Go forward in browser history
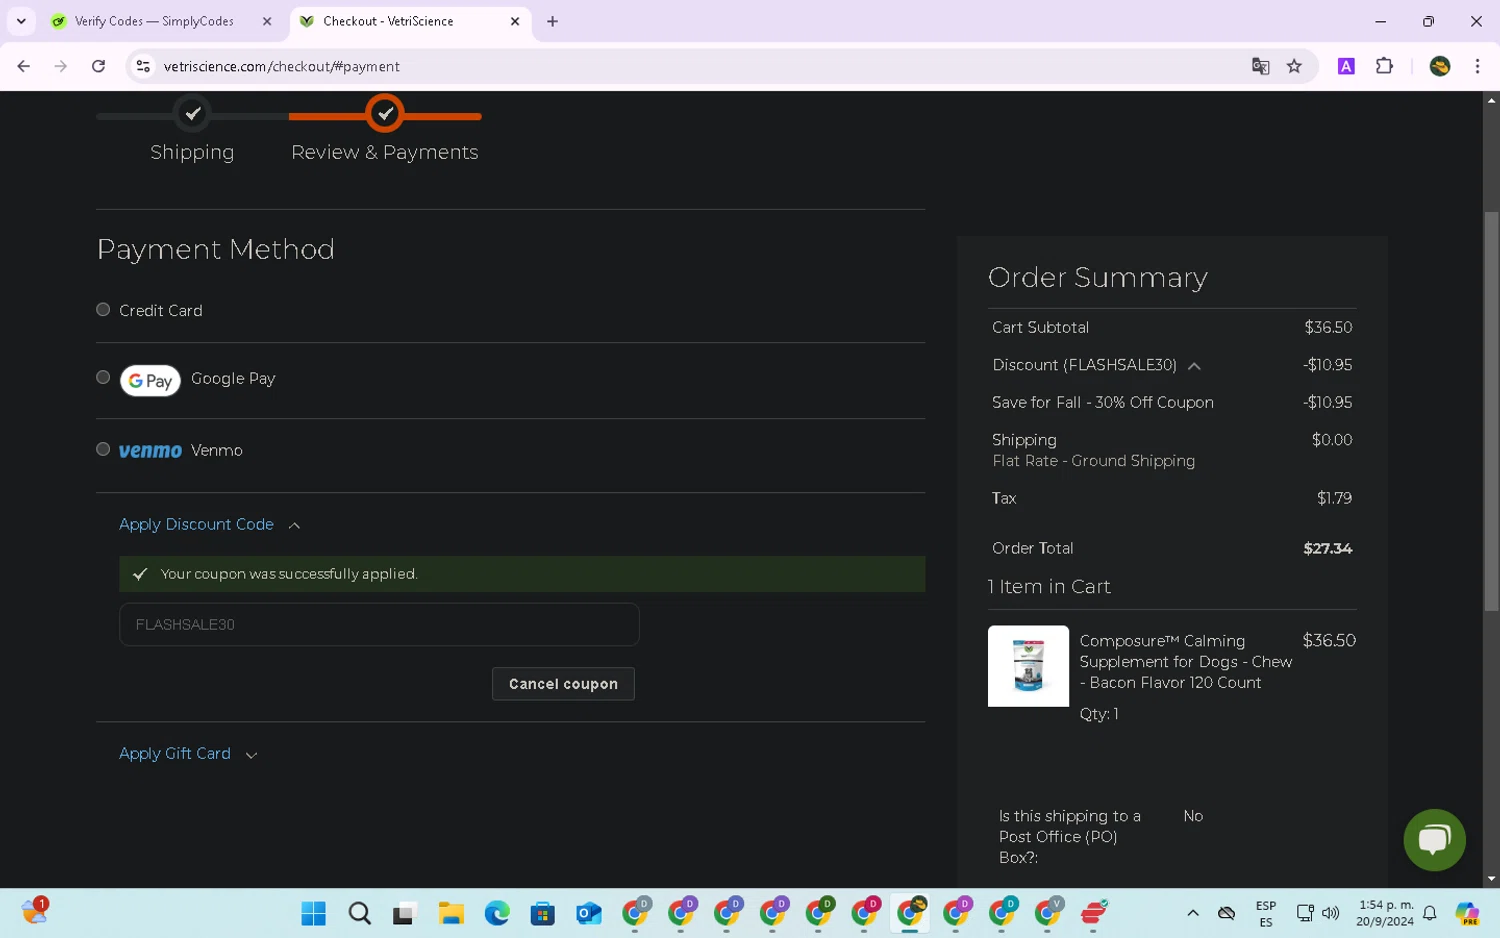 pos(61,66)
